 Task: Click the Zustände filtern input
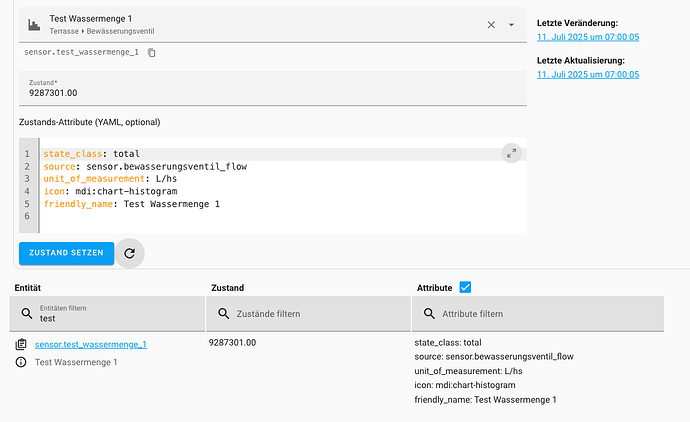click(x=315, y=314)
